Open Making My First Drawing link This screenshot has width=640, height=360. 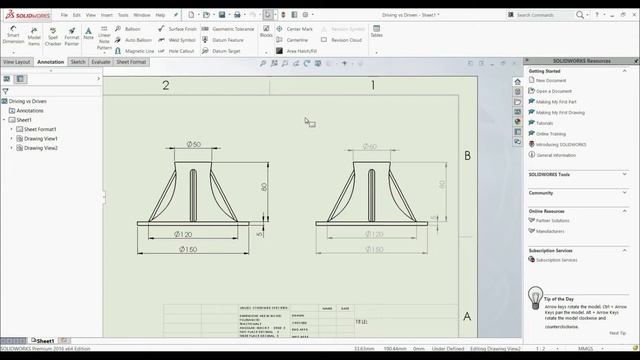click(560, 113)
